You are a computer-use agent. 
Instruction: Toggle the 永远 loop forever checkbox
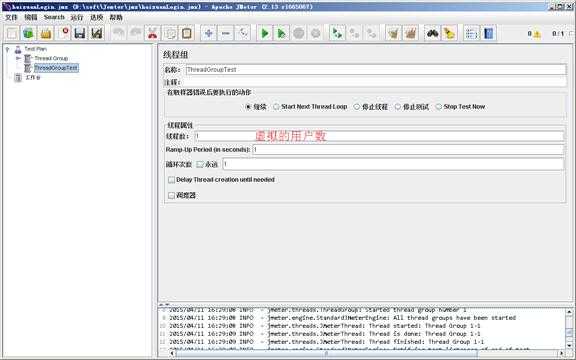click(207, 165)
